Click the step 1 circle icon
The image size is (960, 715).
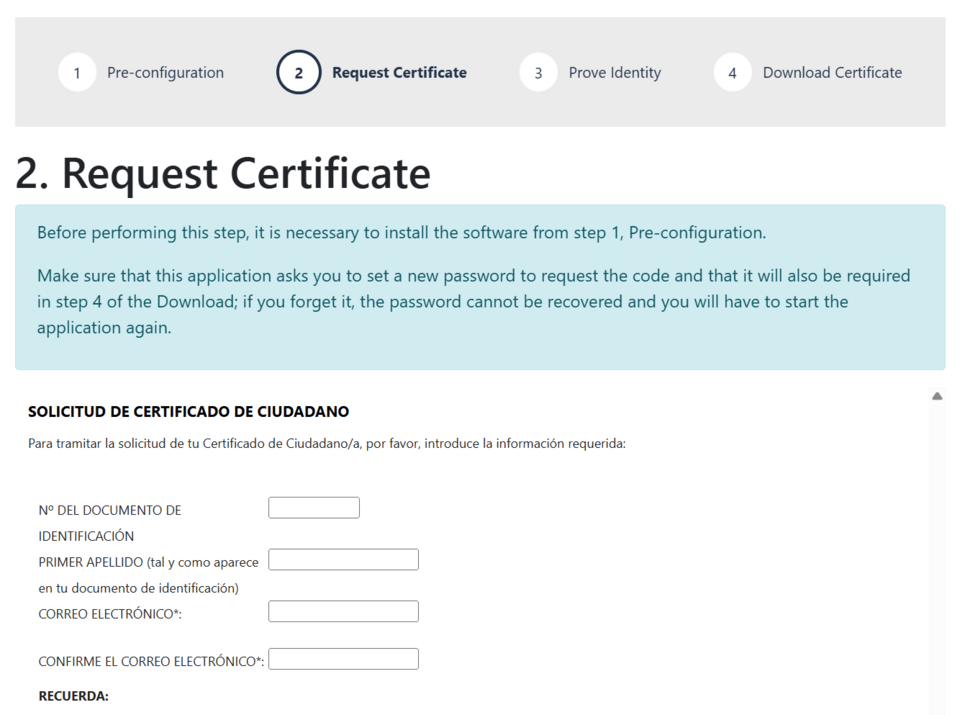pos(77,71)
